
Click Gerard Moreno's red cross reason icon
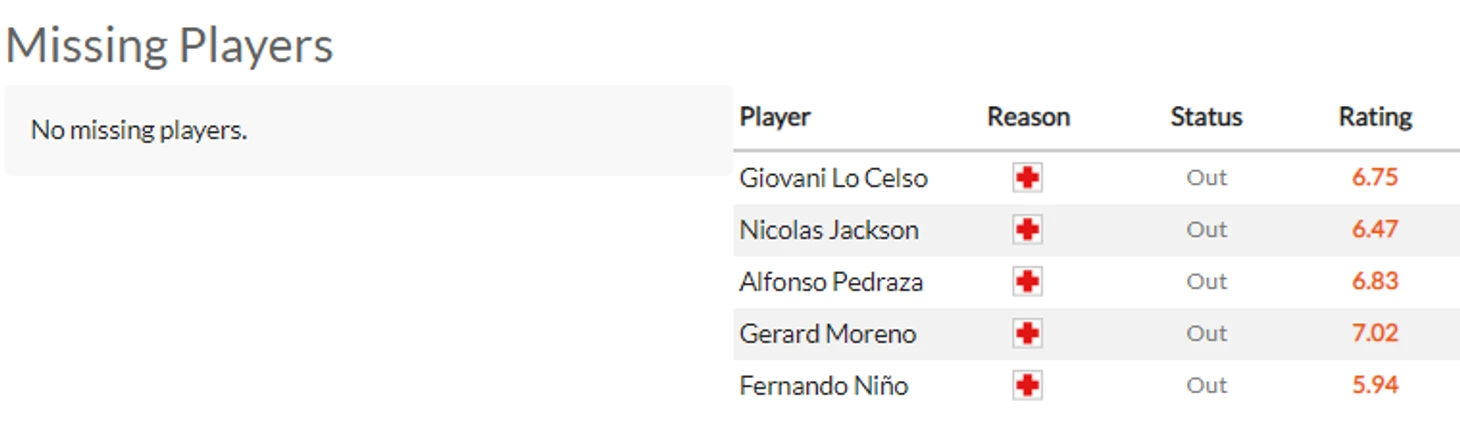pos(1027,334)
